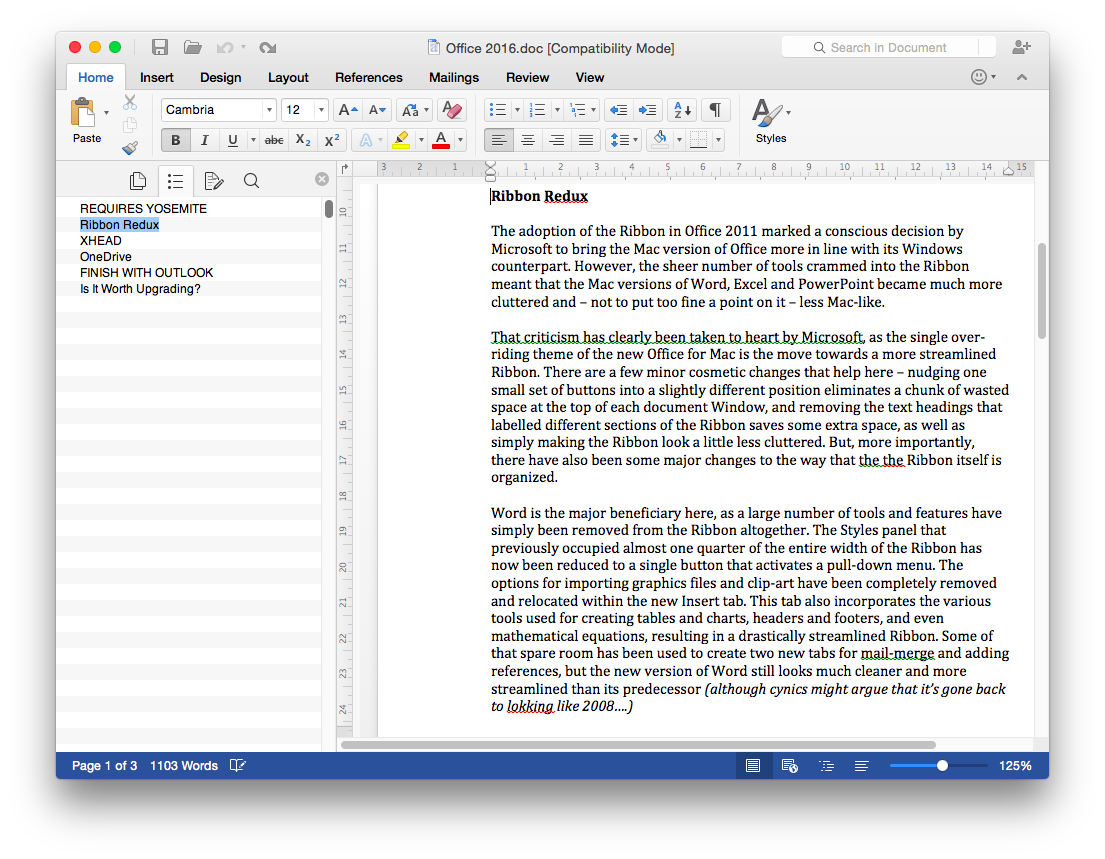Jump to OneDrive heading in sidebar
Viewport: 1105px width, 859px height.
(106, 257)
